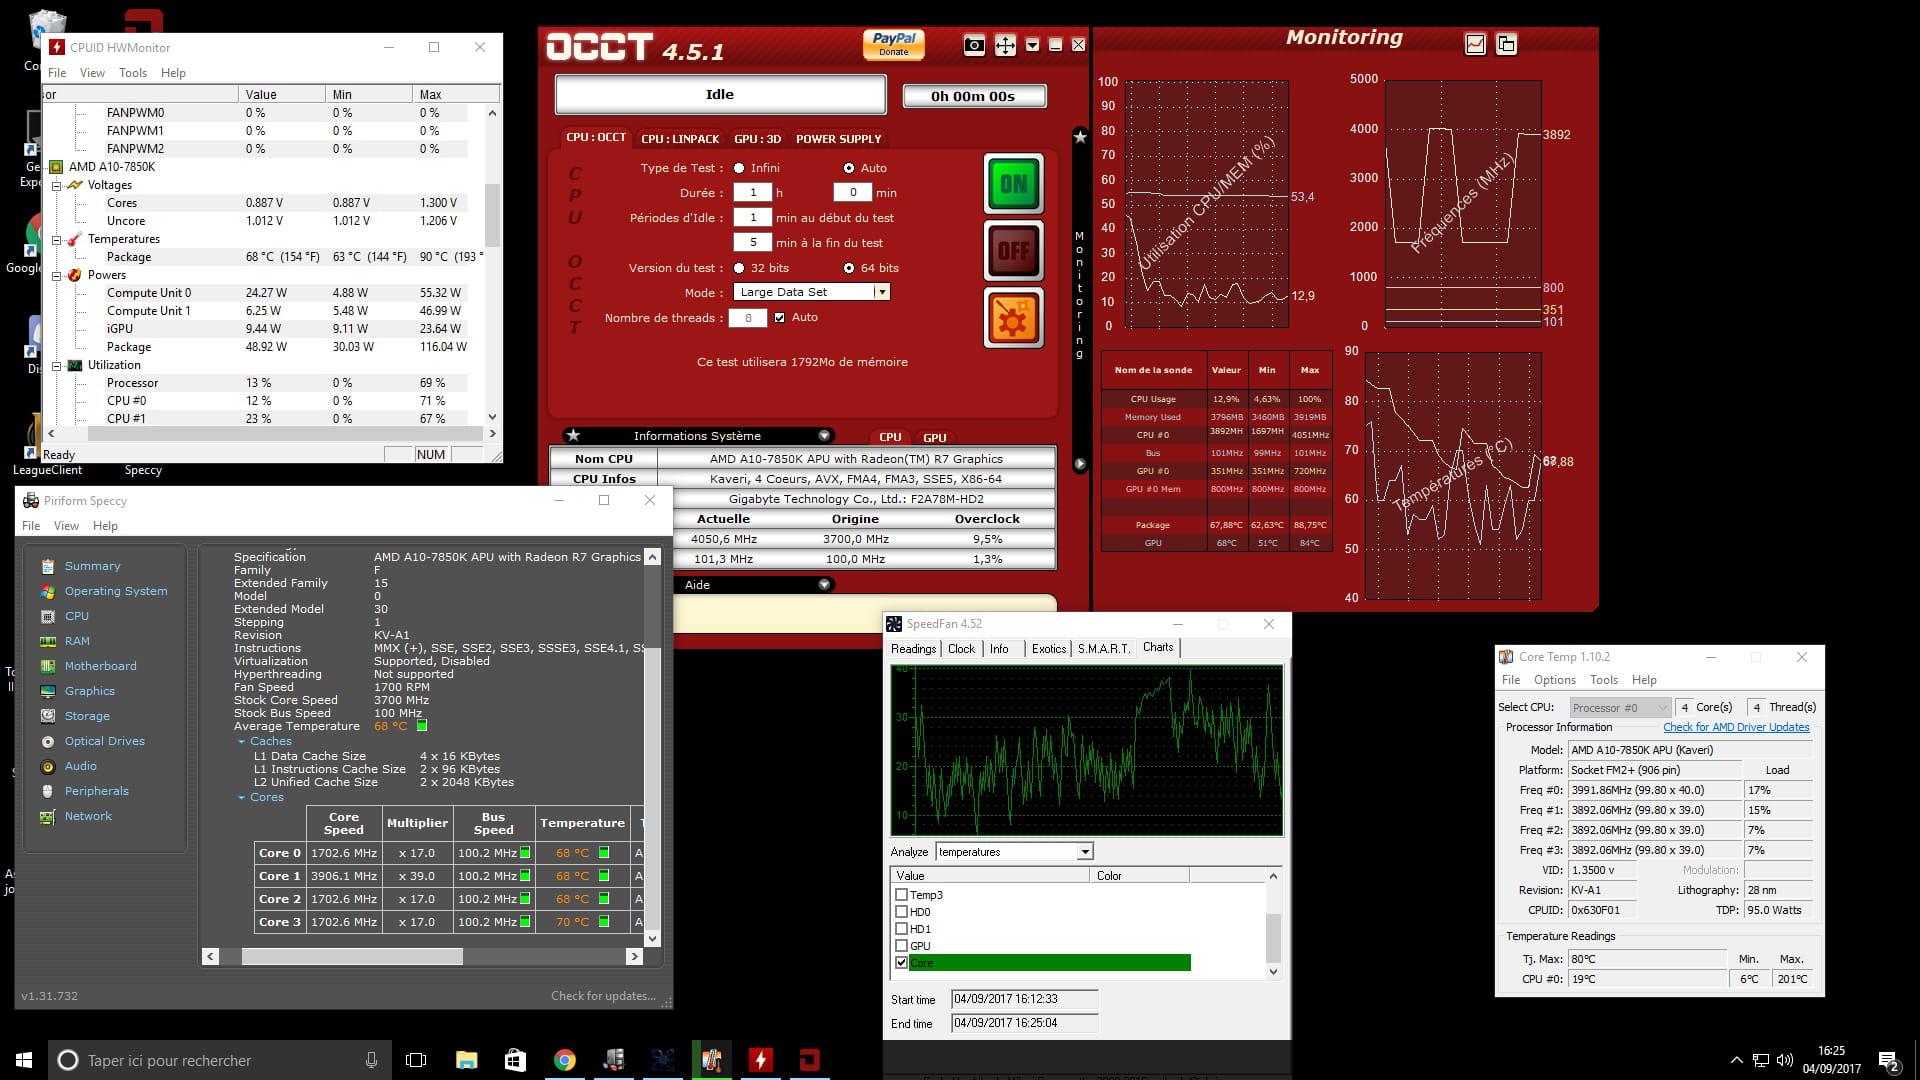The width and height of the screenshot is (1920, 1080).
Task: Check the Temp3 checkbox in SpeedFan
Action: [x=902, y=895]
